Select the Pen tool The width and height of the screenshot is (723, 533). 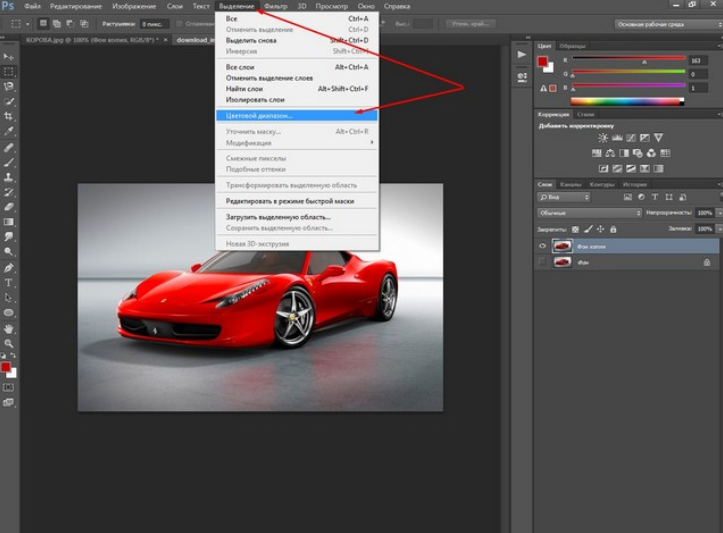8,268
